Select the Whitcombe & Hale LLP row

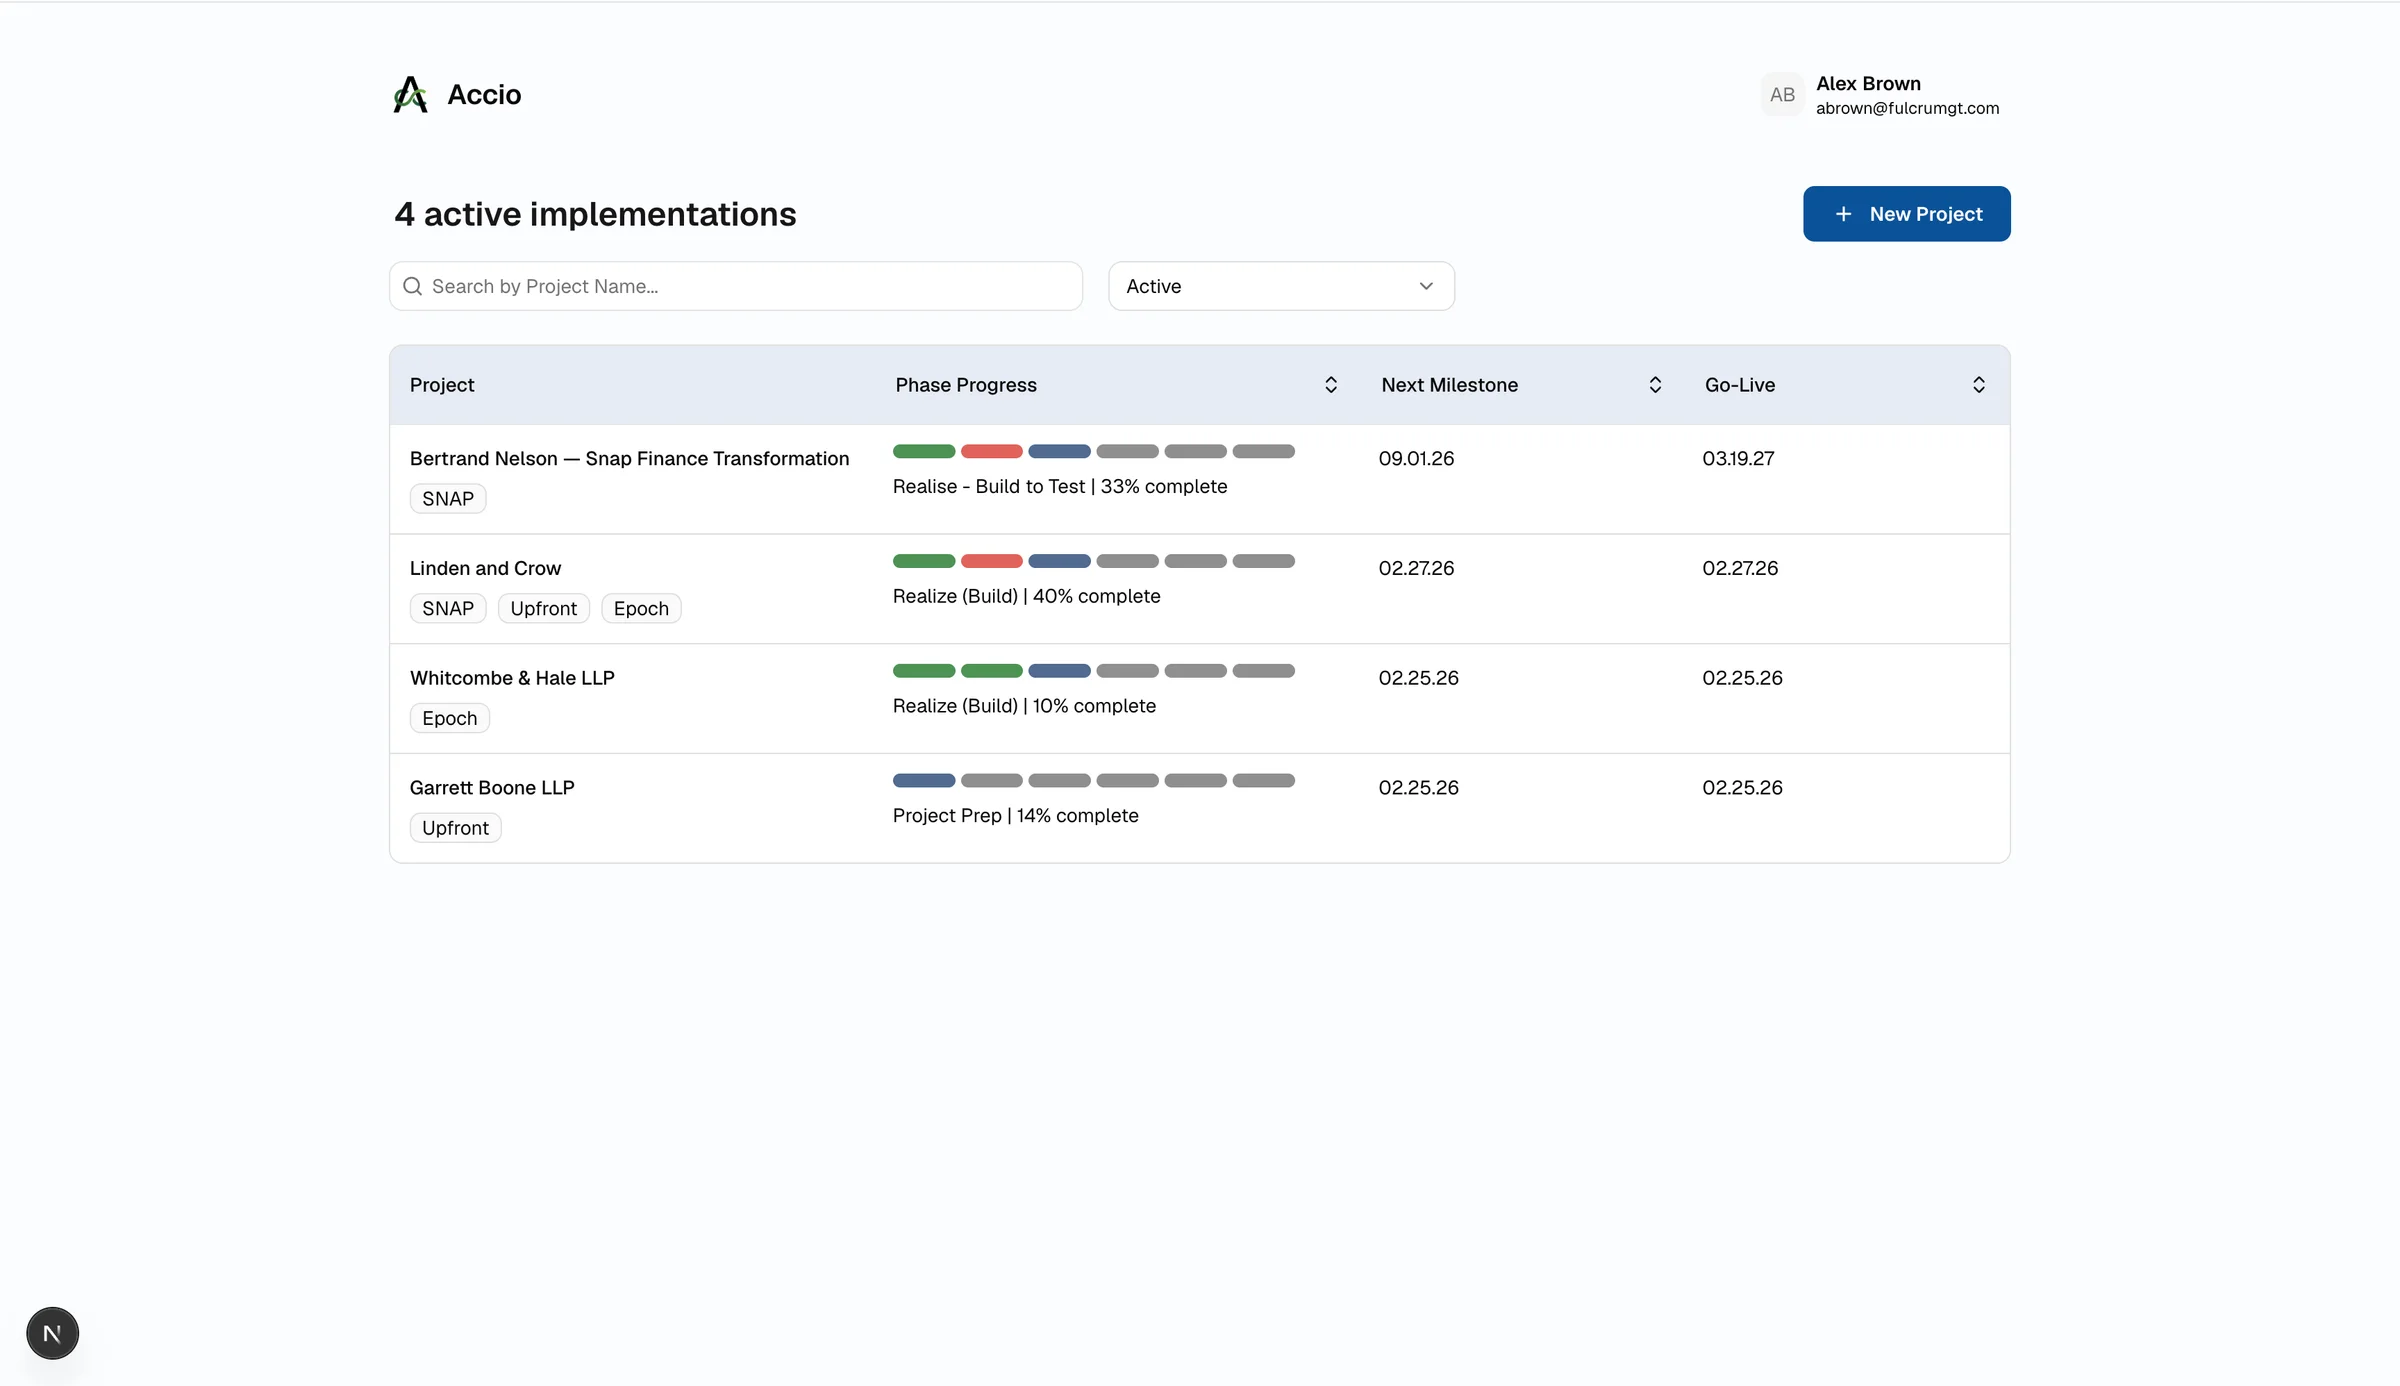pyautogui.click(x=1199, y=698)
